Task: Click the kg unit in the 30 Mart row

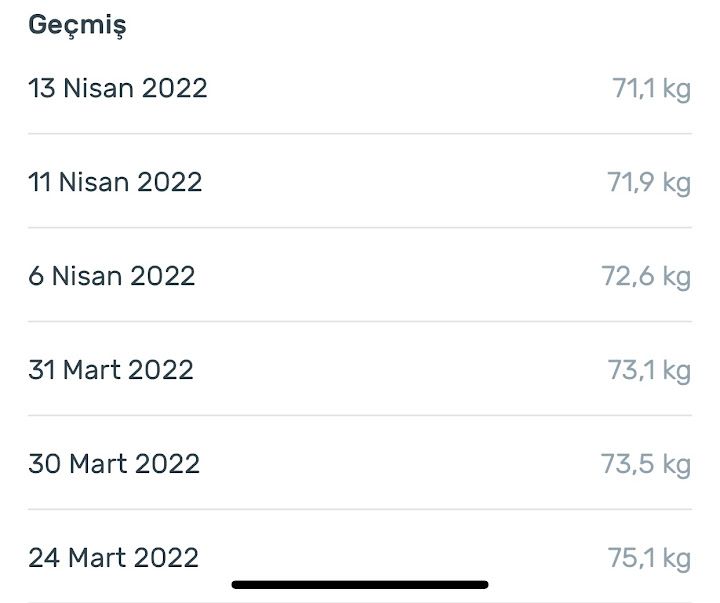Action: click(x=676, y=464)
